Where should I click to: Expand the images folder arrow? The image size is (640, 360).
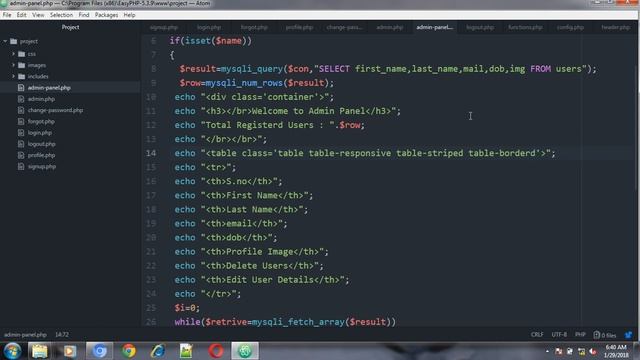[13, 65]
